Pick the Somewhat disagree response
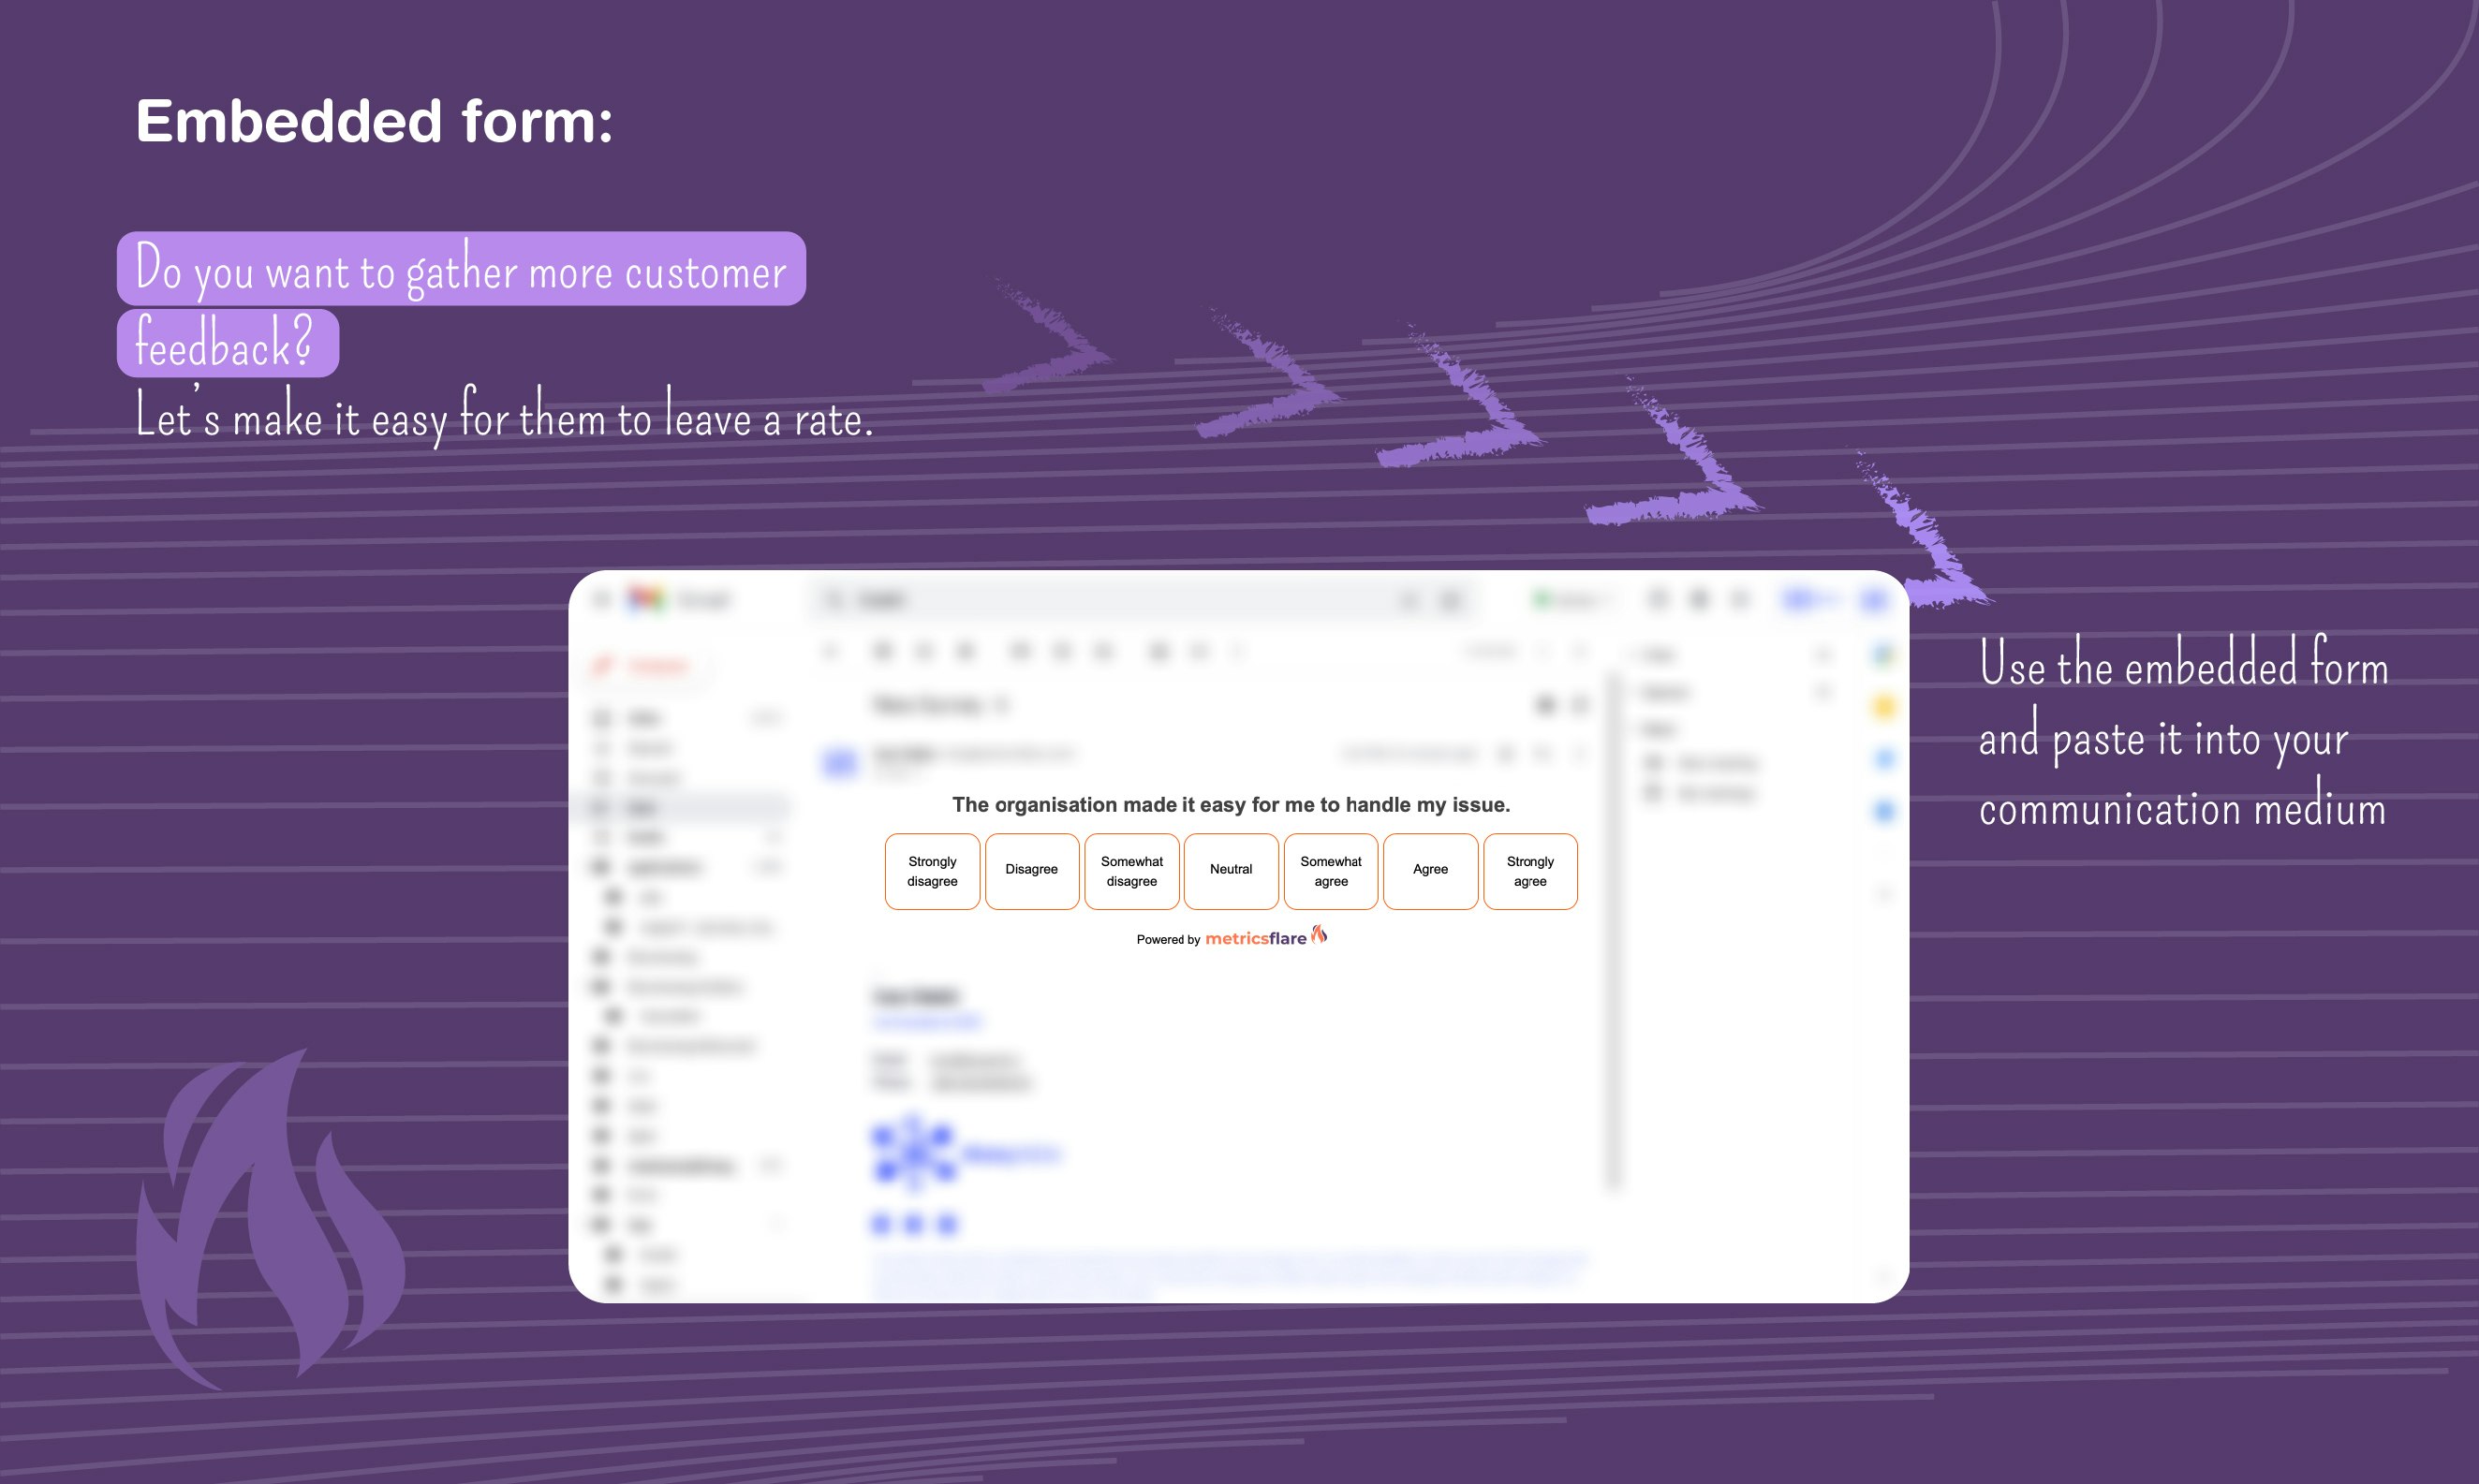Viewport: 2479px width, 1484px height. click(1131, 871)
